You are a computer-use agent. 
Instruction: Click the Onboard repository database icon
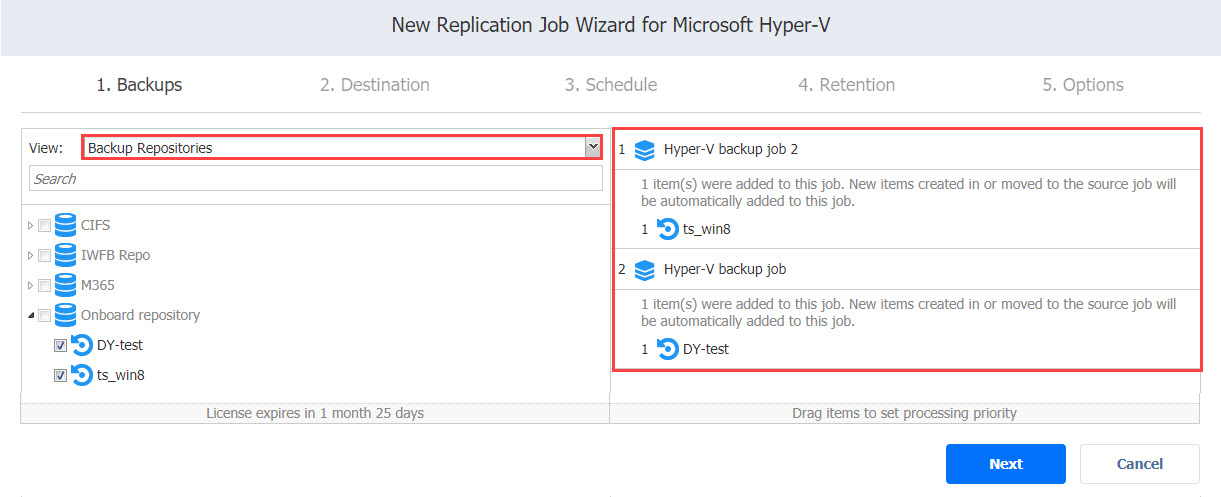point(66,315)
